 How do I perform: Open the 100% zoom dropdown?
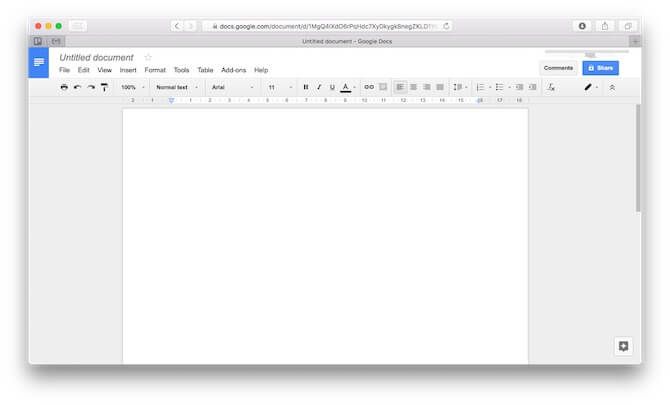click(132, 87)
